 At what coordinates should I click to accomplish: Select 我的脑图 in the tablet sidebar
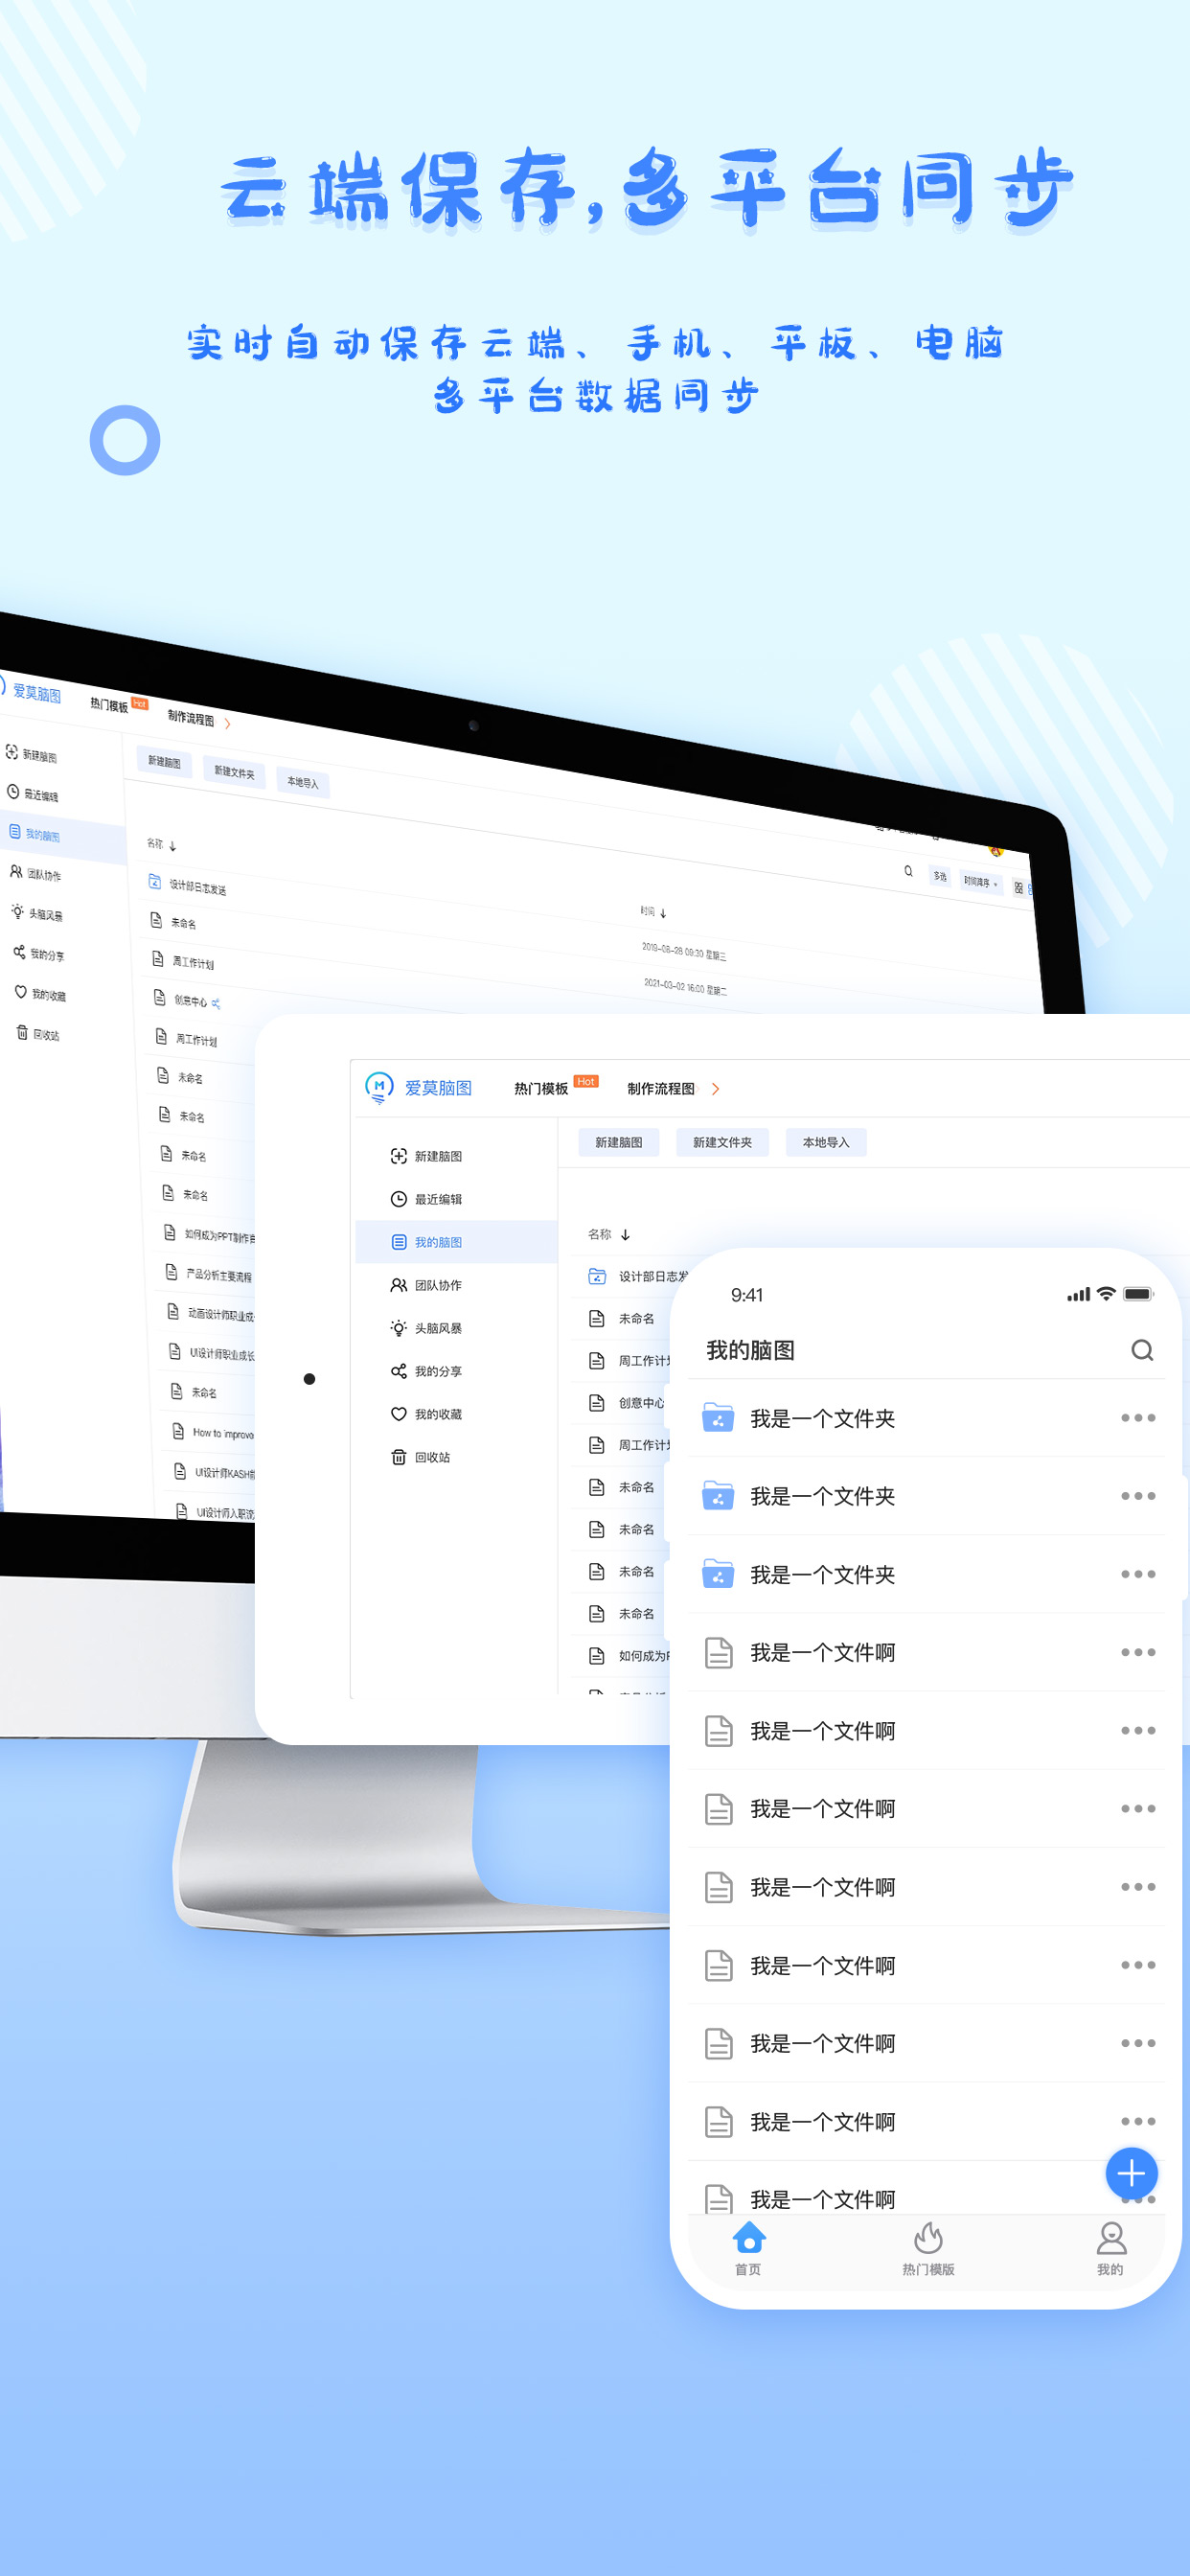[x=456, y=1242]
